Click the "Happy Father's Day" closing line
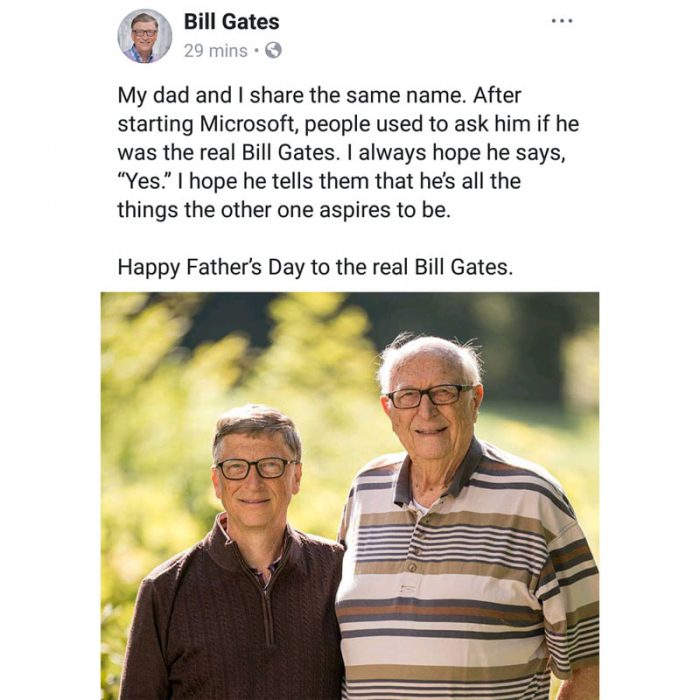 [315, 267]
